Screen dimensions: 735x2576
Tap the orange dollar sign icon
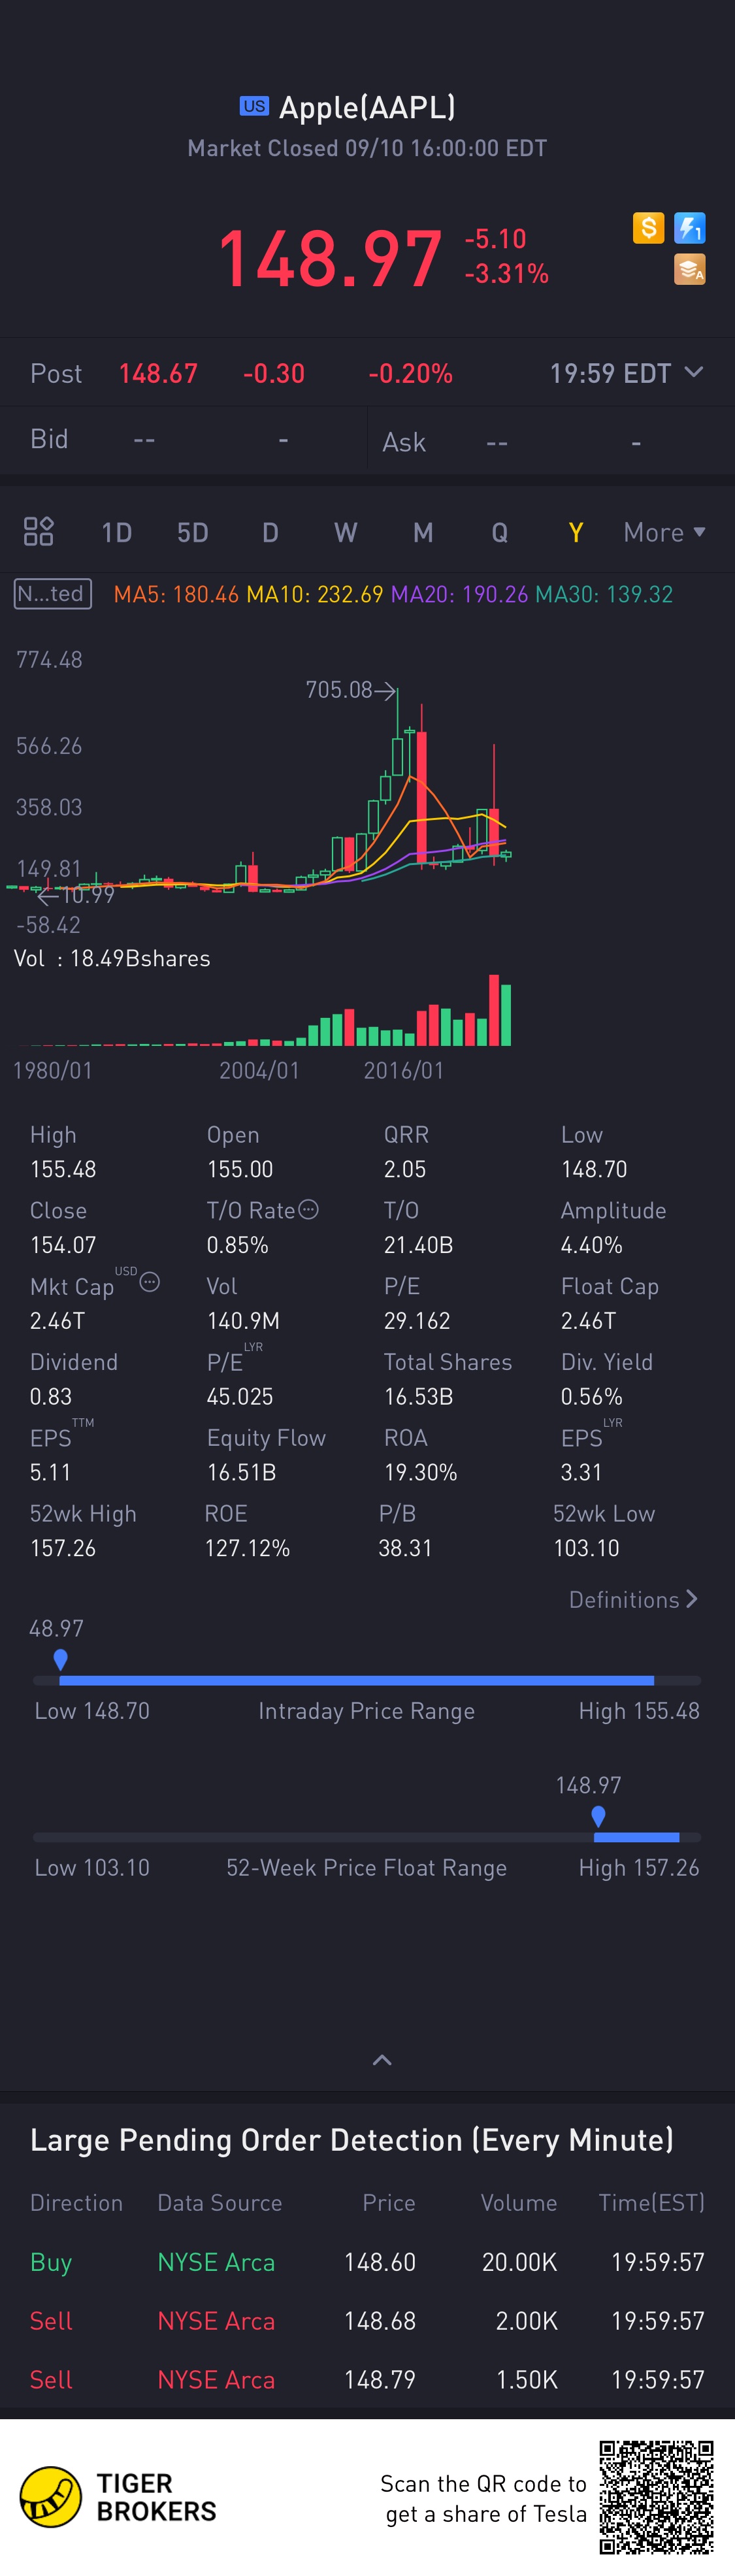pos(648,228)
